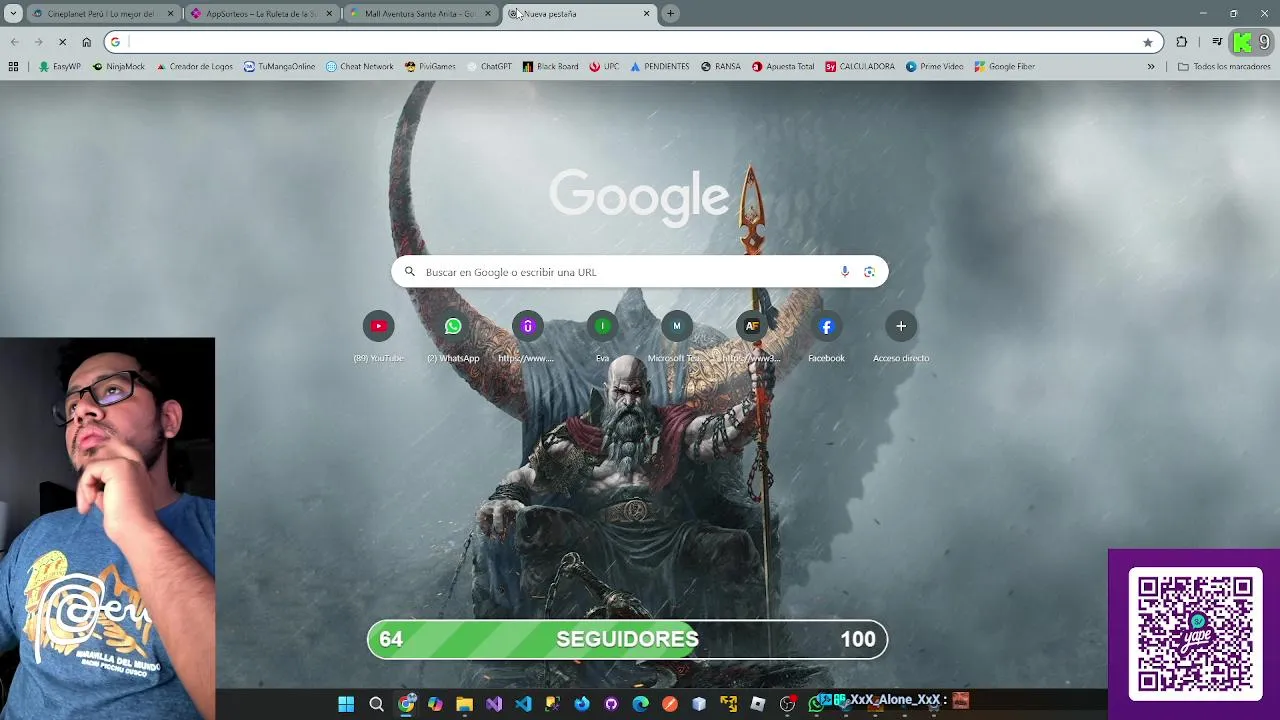Open the apps grid in bookmarks bar
Screen dimensions: 1280x720
tap(13, 67)
